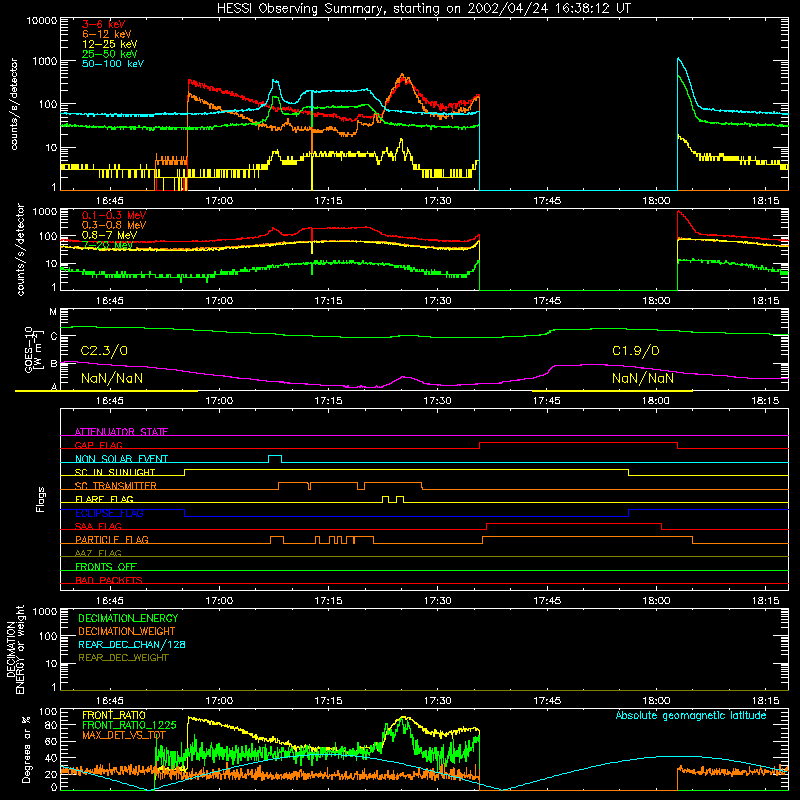
Task: Click the 16:45 tick under the decimation panel
Action: coord(109,701)
